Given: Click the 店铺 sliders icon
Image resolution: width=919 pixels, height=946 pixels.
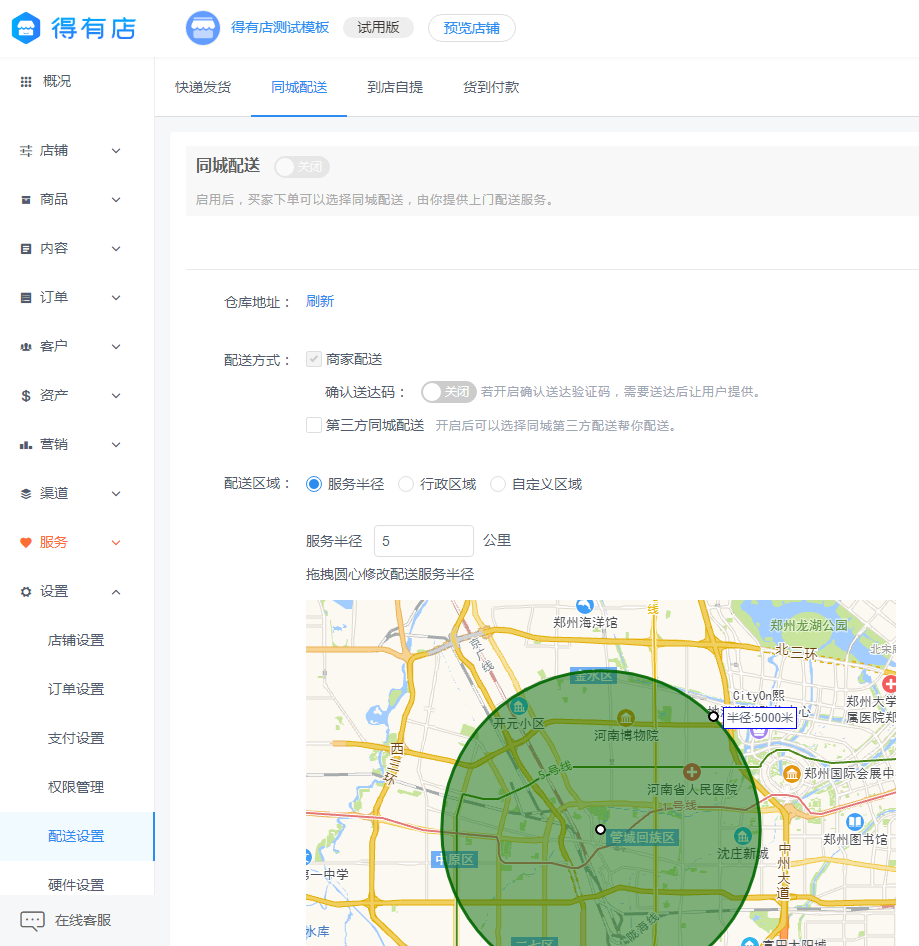Looking at the screenshot, I should pyautogui.click(x=26, y=151).
